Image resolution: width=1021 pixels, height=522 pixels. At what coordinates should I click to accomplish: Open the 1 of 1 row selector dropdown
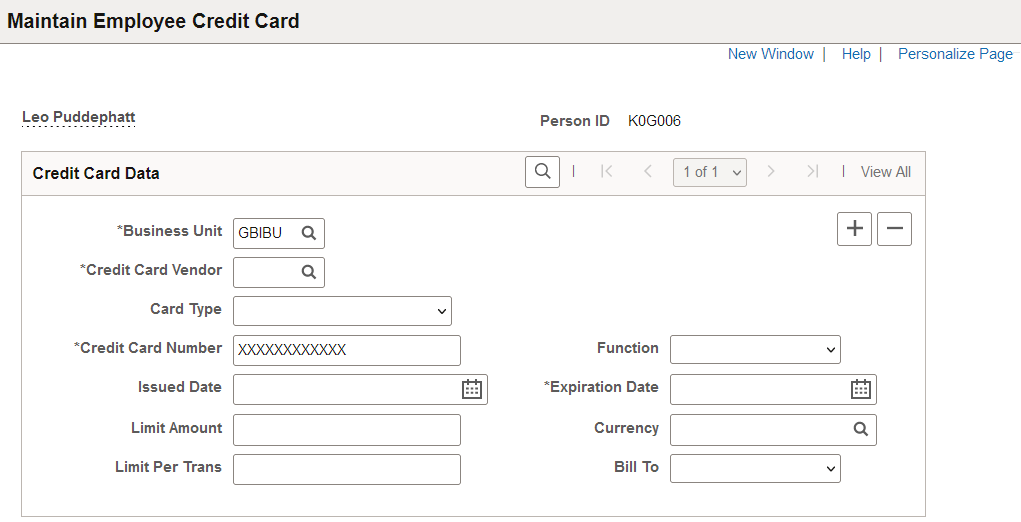710,172
